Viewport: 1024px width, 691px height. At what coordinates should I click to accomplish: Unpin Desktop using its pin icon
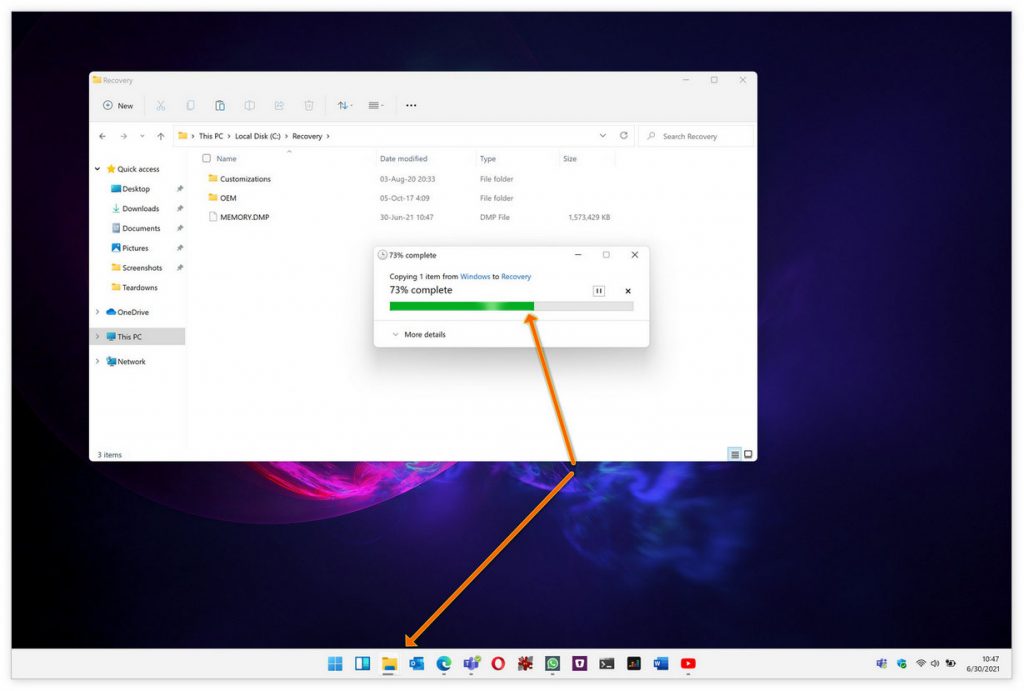pos(180,189)
